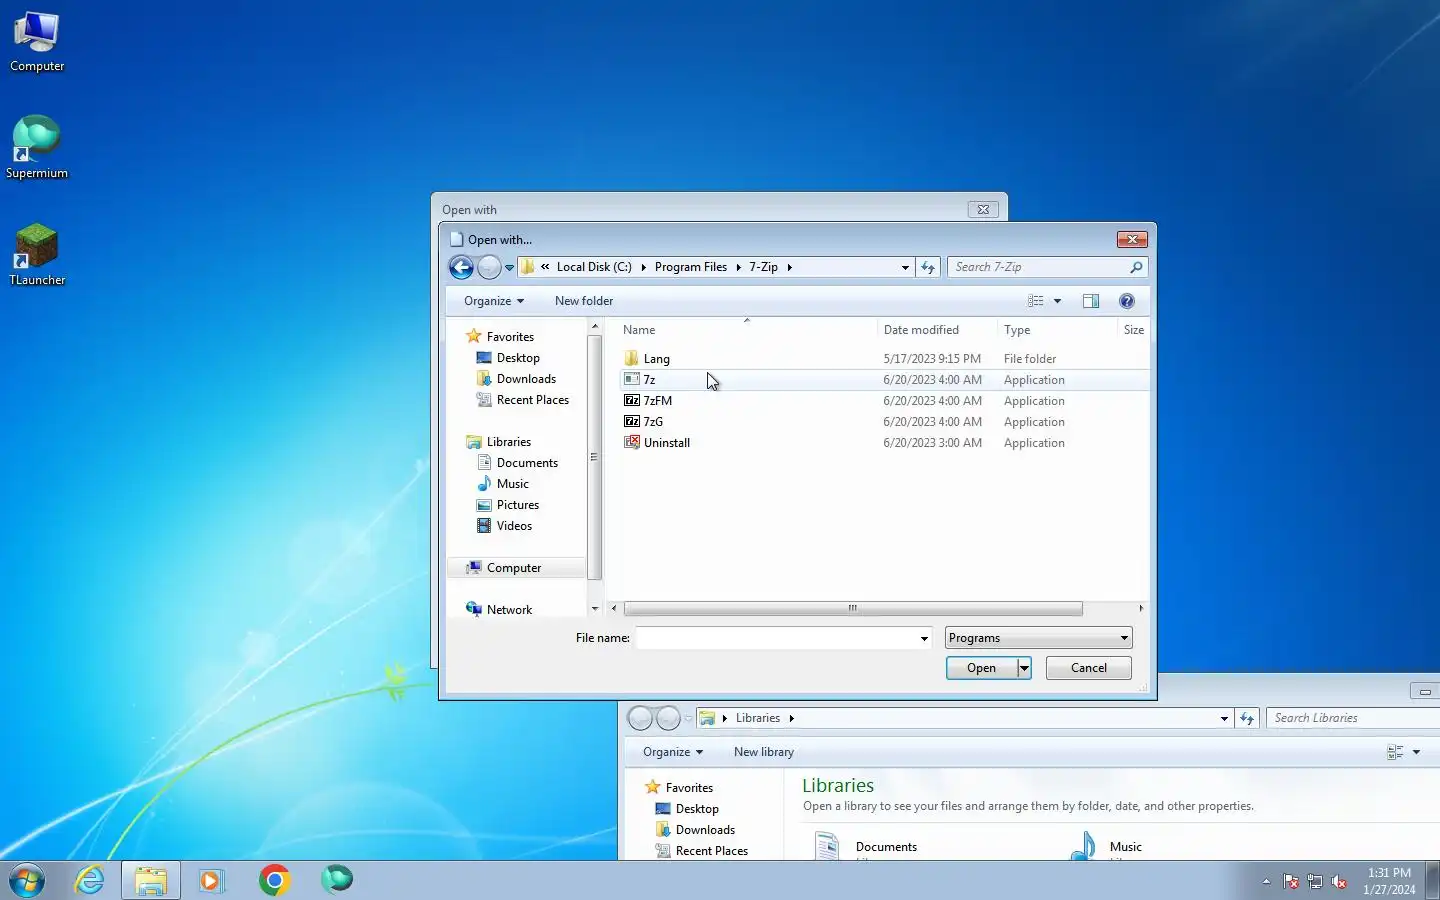Viewport: 1440px width, 900px height.
Task: Open the Open button split arrow
Action: point(1024,668)
